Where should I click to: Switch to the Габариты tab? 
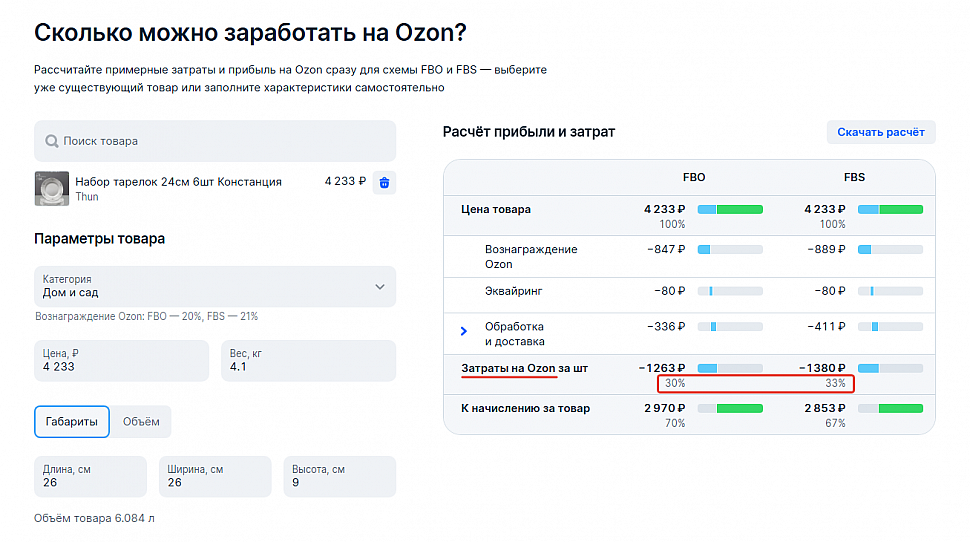point(72,421)
